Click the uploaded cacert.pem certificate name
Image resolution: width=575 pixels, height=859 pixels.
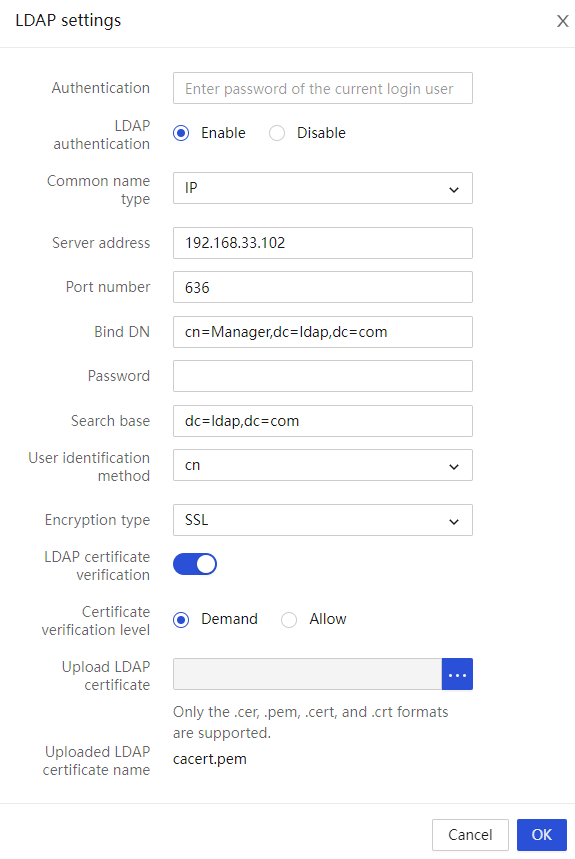pyautogui.click(x=210, y=759)
